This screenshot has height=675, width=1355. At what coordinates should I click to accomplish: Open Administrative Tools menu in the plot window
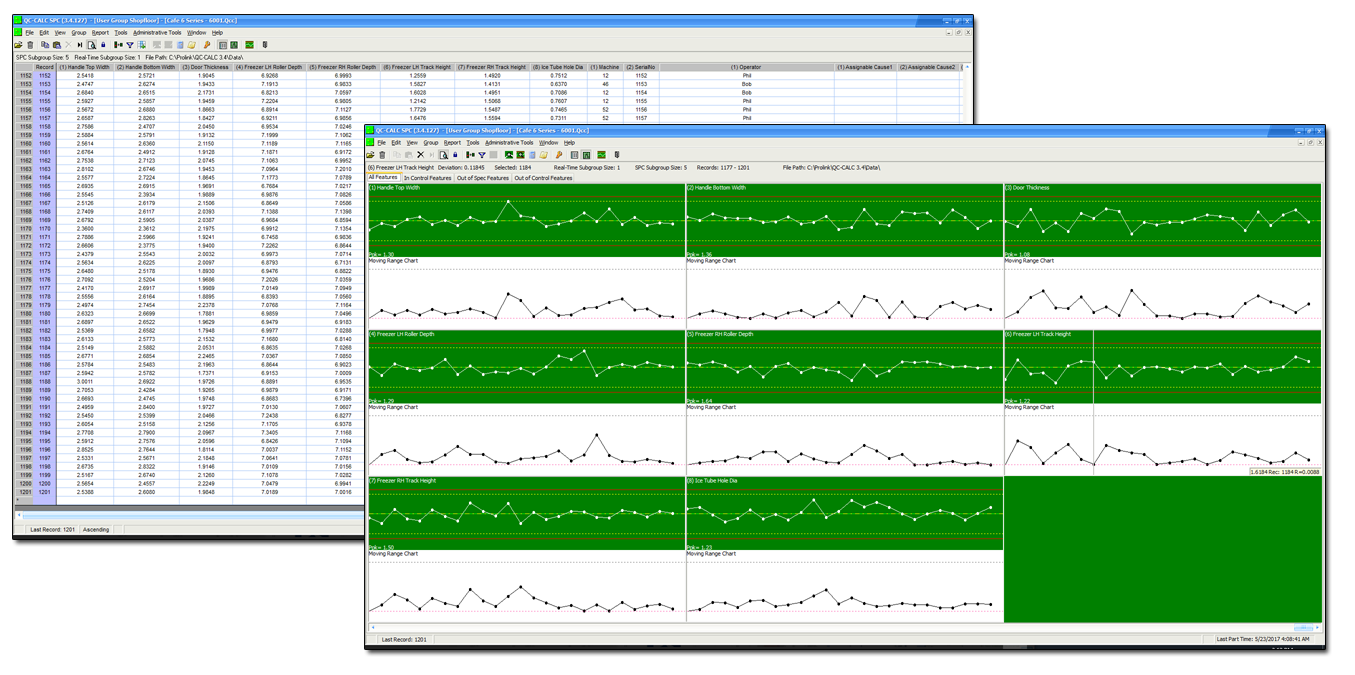508,143
